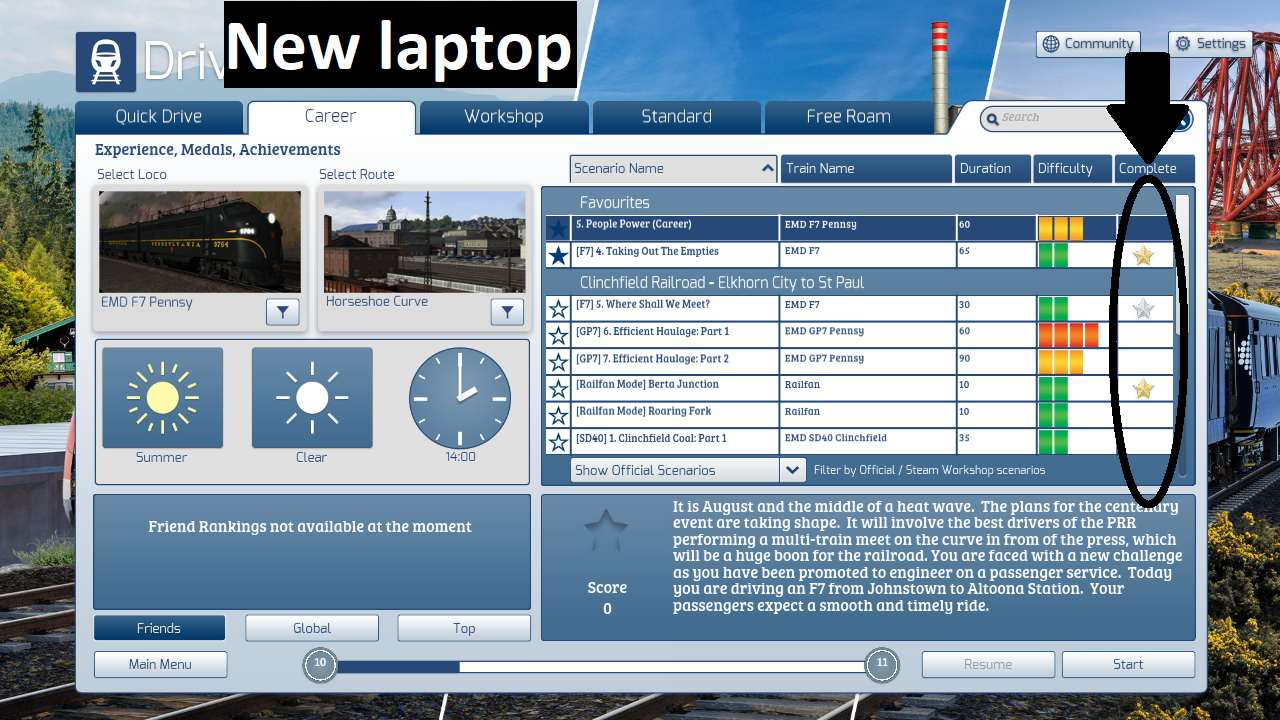Image resolution: width=1280 pixels, height=720 pixels.
Task: Show Friends rankings
Action: 159,628
